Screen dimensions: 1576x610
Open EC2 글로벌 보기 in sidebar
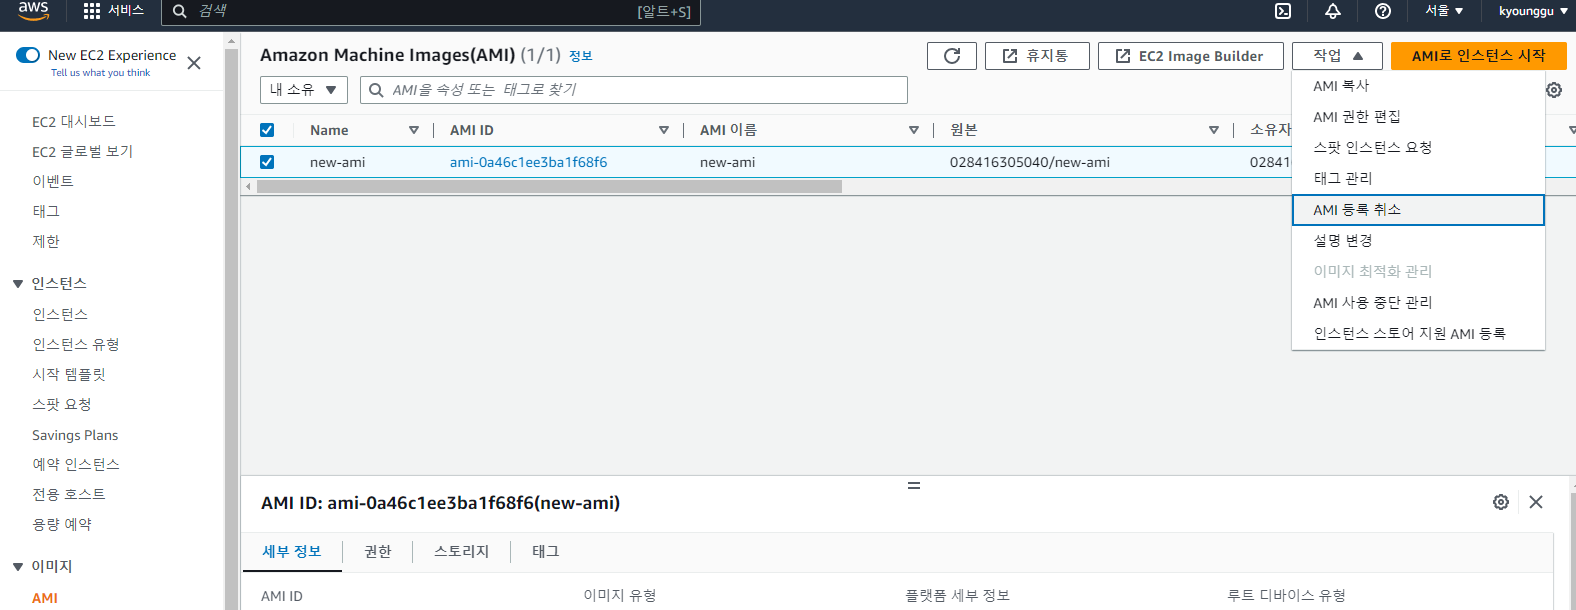pos(82,152)
